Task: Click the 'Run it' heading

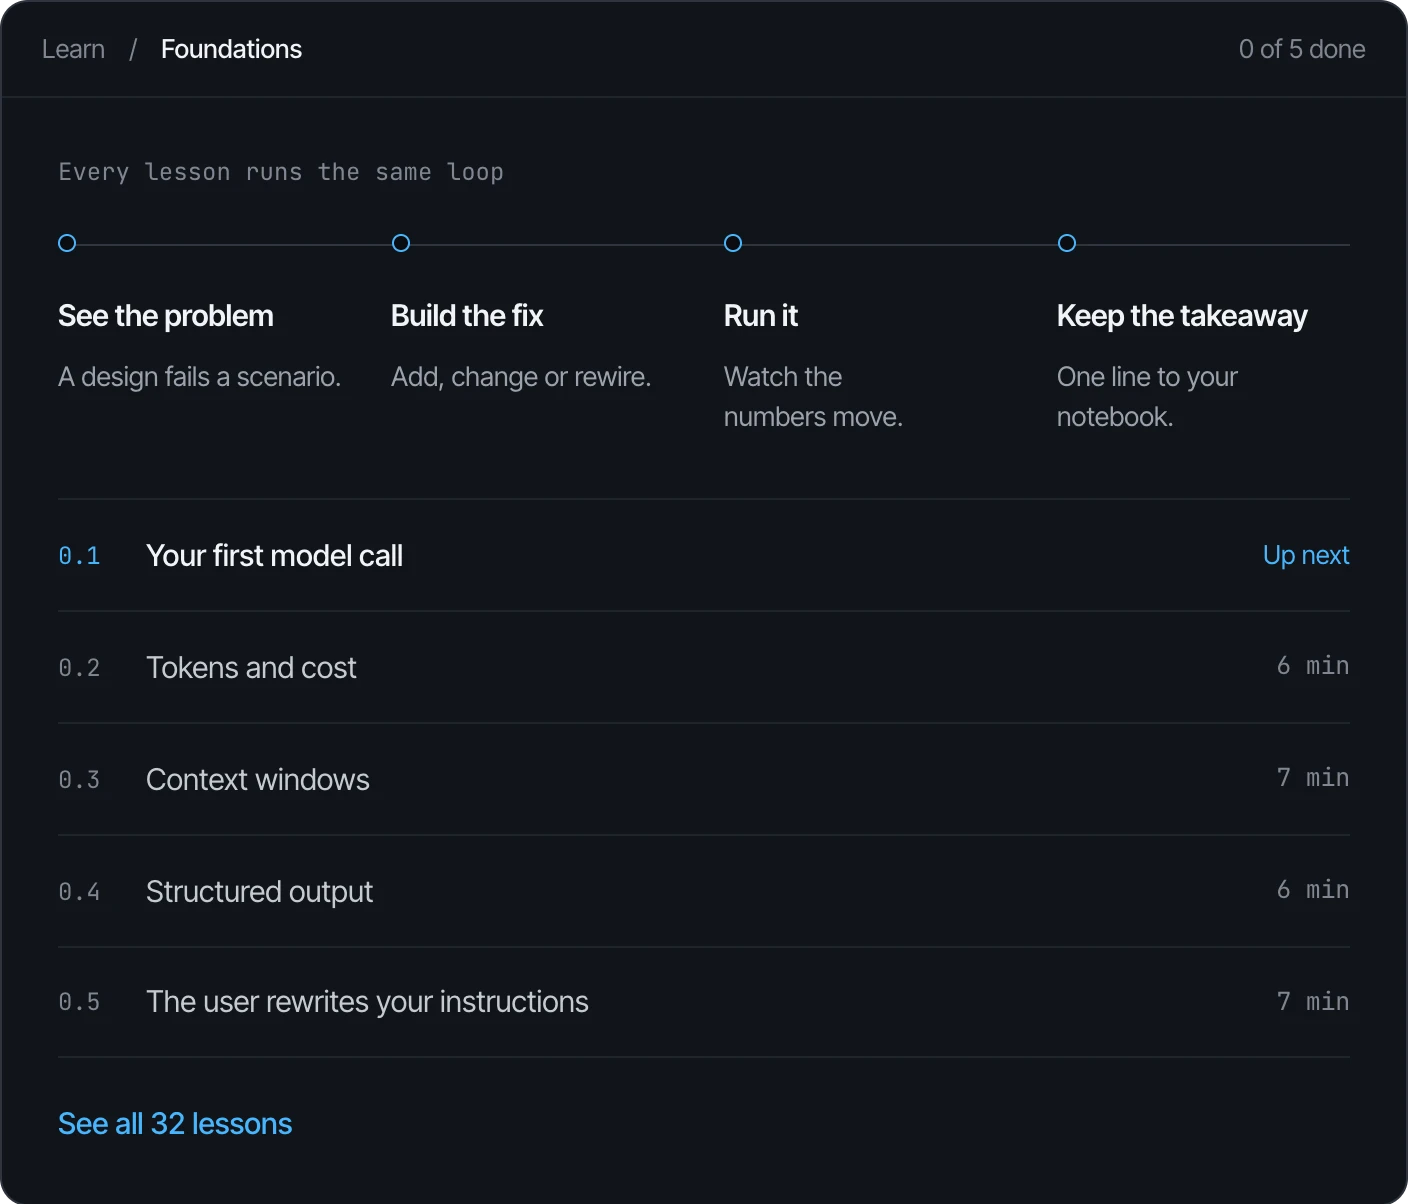Action: (x=761, y=316)
